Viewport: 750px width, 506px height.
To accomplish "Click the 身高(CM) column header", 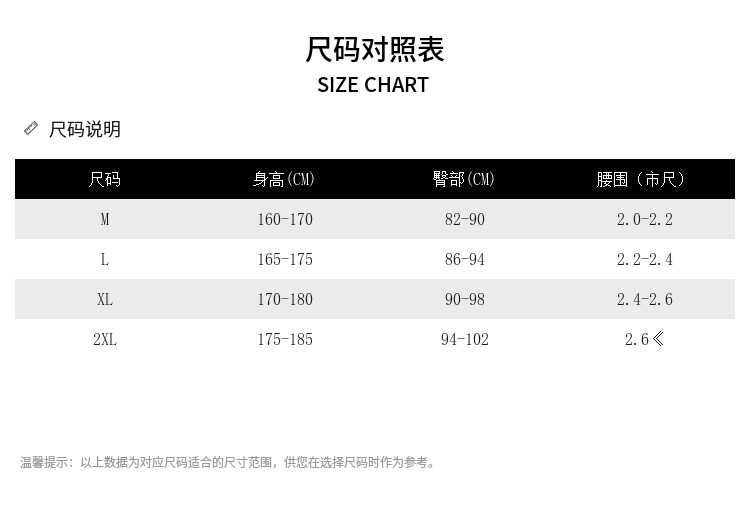I will [x=284, y=180].
